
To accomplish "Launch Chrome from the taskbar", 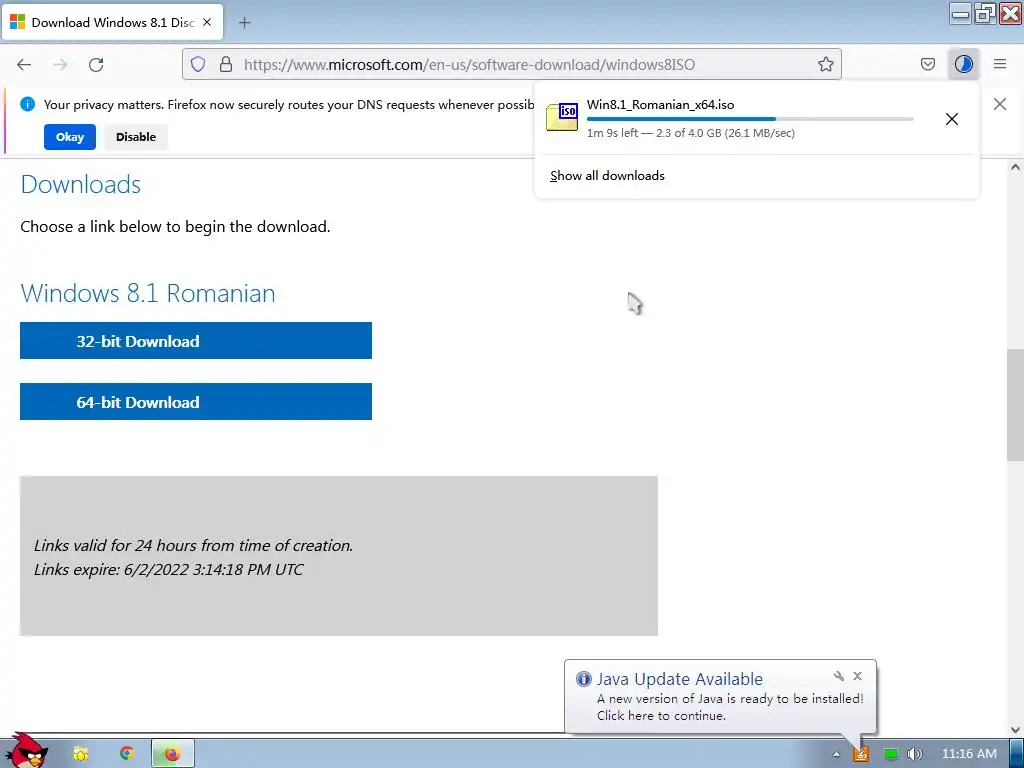I will pos(127,754).
